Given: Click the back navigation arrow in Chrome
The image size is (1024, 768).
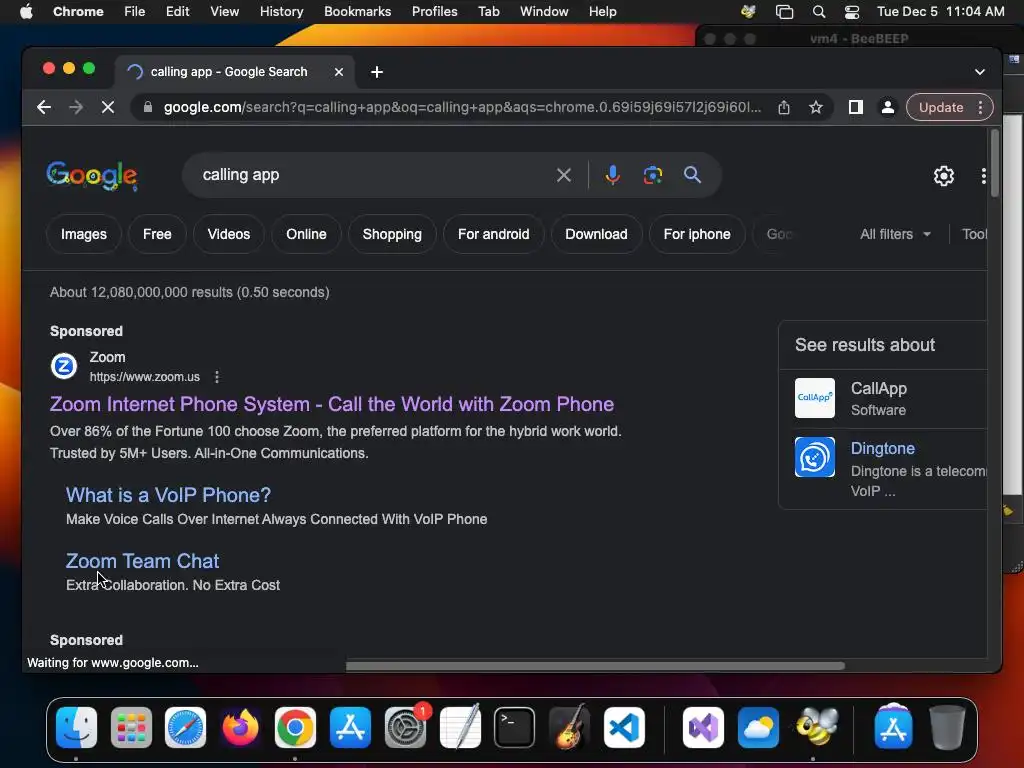Looking at the screenshot, I should [44, 107].
